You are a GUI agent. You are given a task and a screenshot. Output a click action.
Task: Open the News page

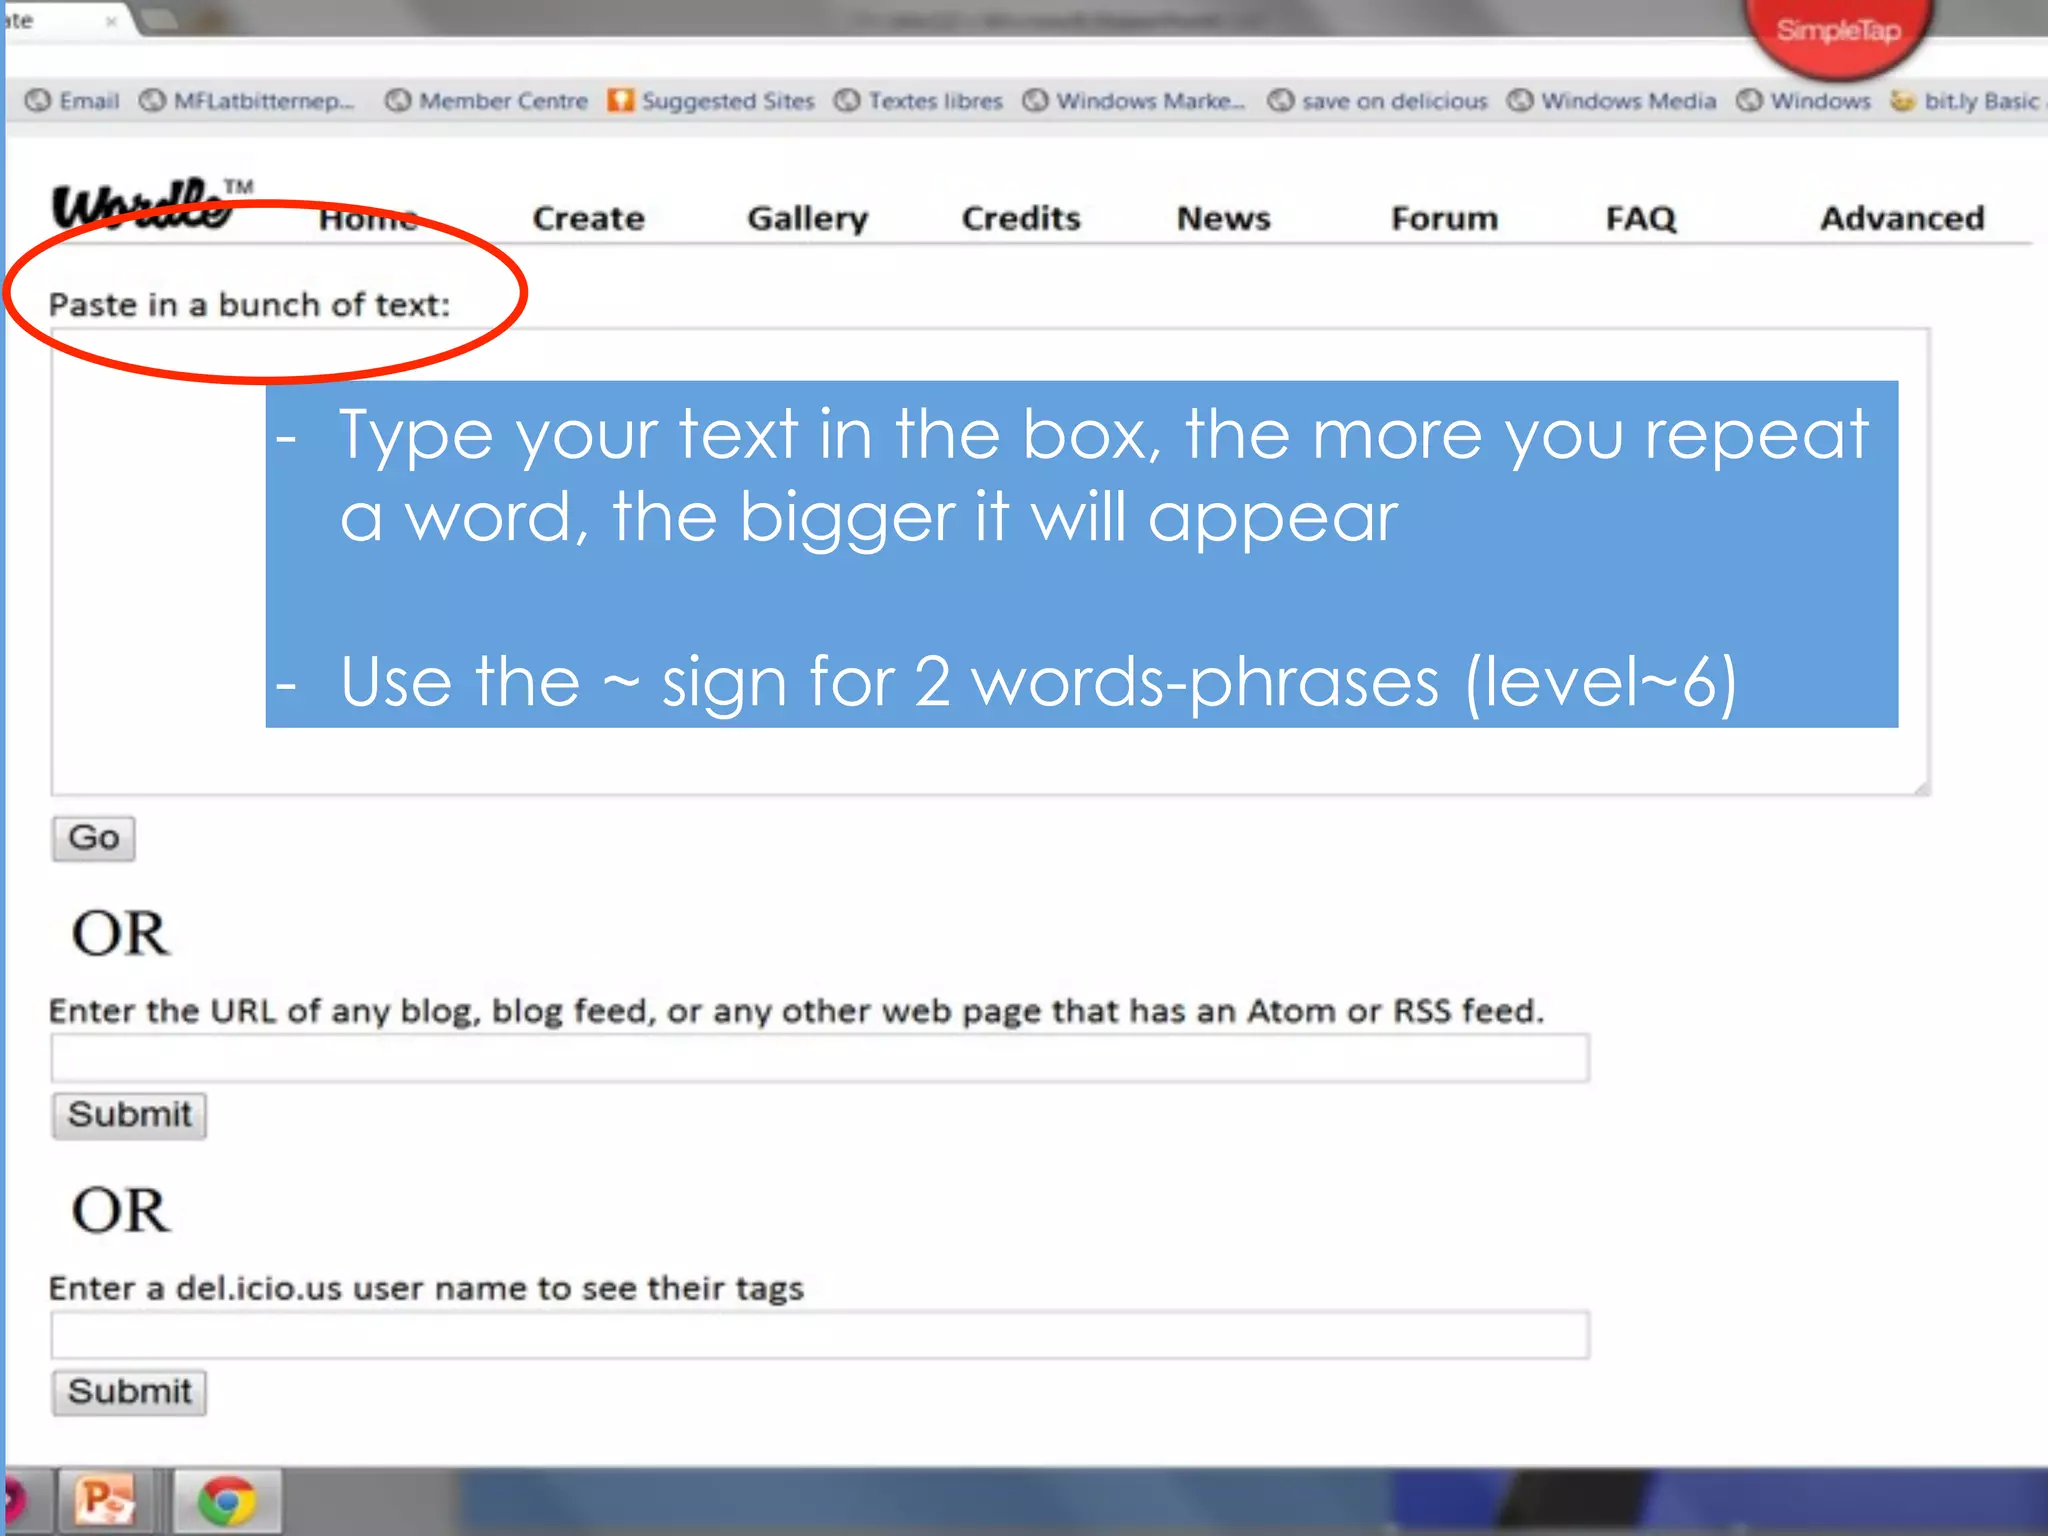[x=1223, y=218]
